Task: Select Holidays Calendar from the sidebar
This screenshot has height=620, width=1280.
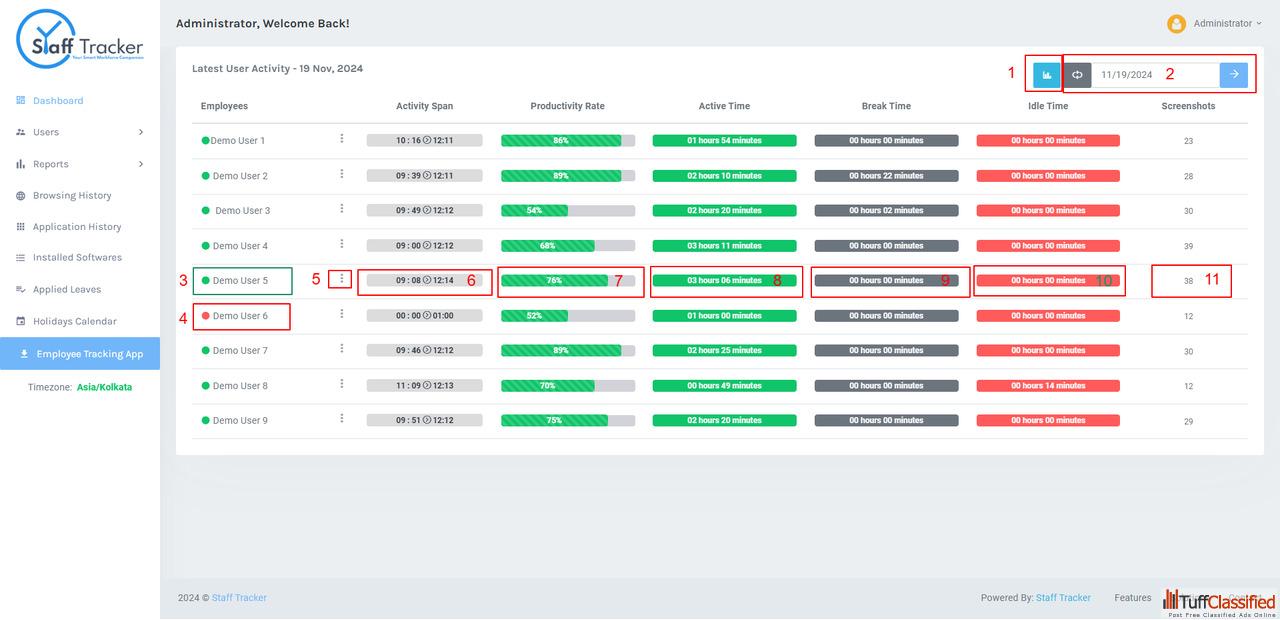Action: (x=74, y=322)
